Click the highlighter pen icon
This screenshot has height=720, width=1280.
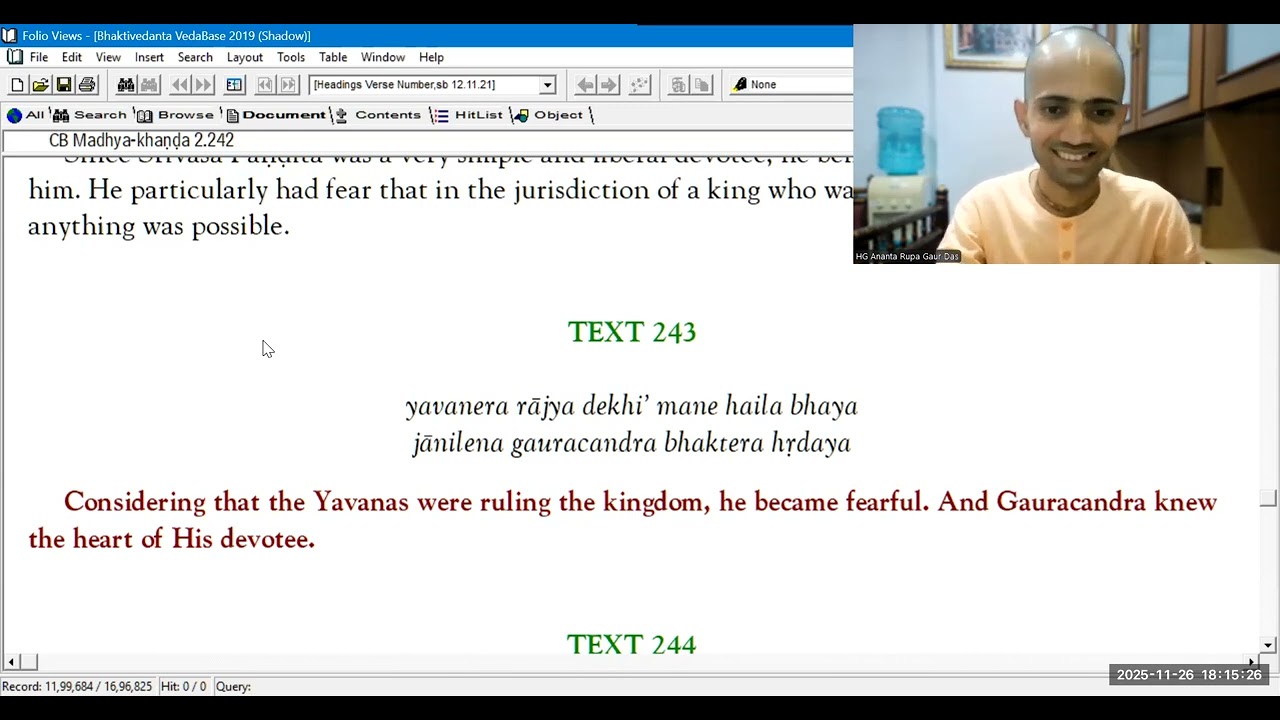739,85
